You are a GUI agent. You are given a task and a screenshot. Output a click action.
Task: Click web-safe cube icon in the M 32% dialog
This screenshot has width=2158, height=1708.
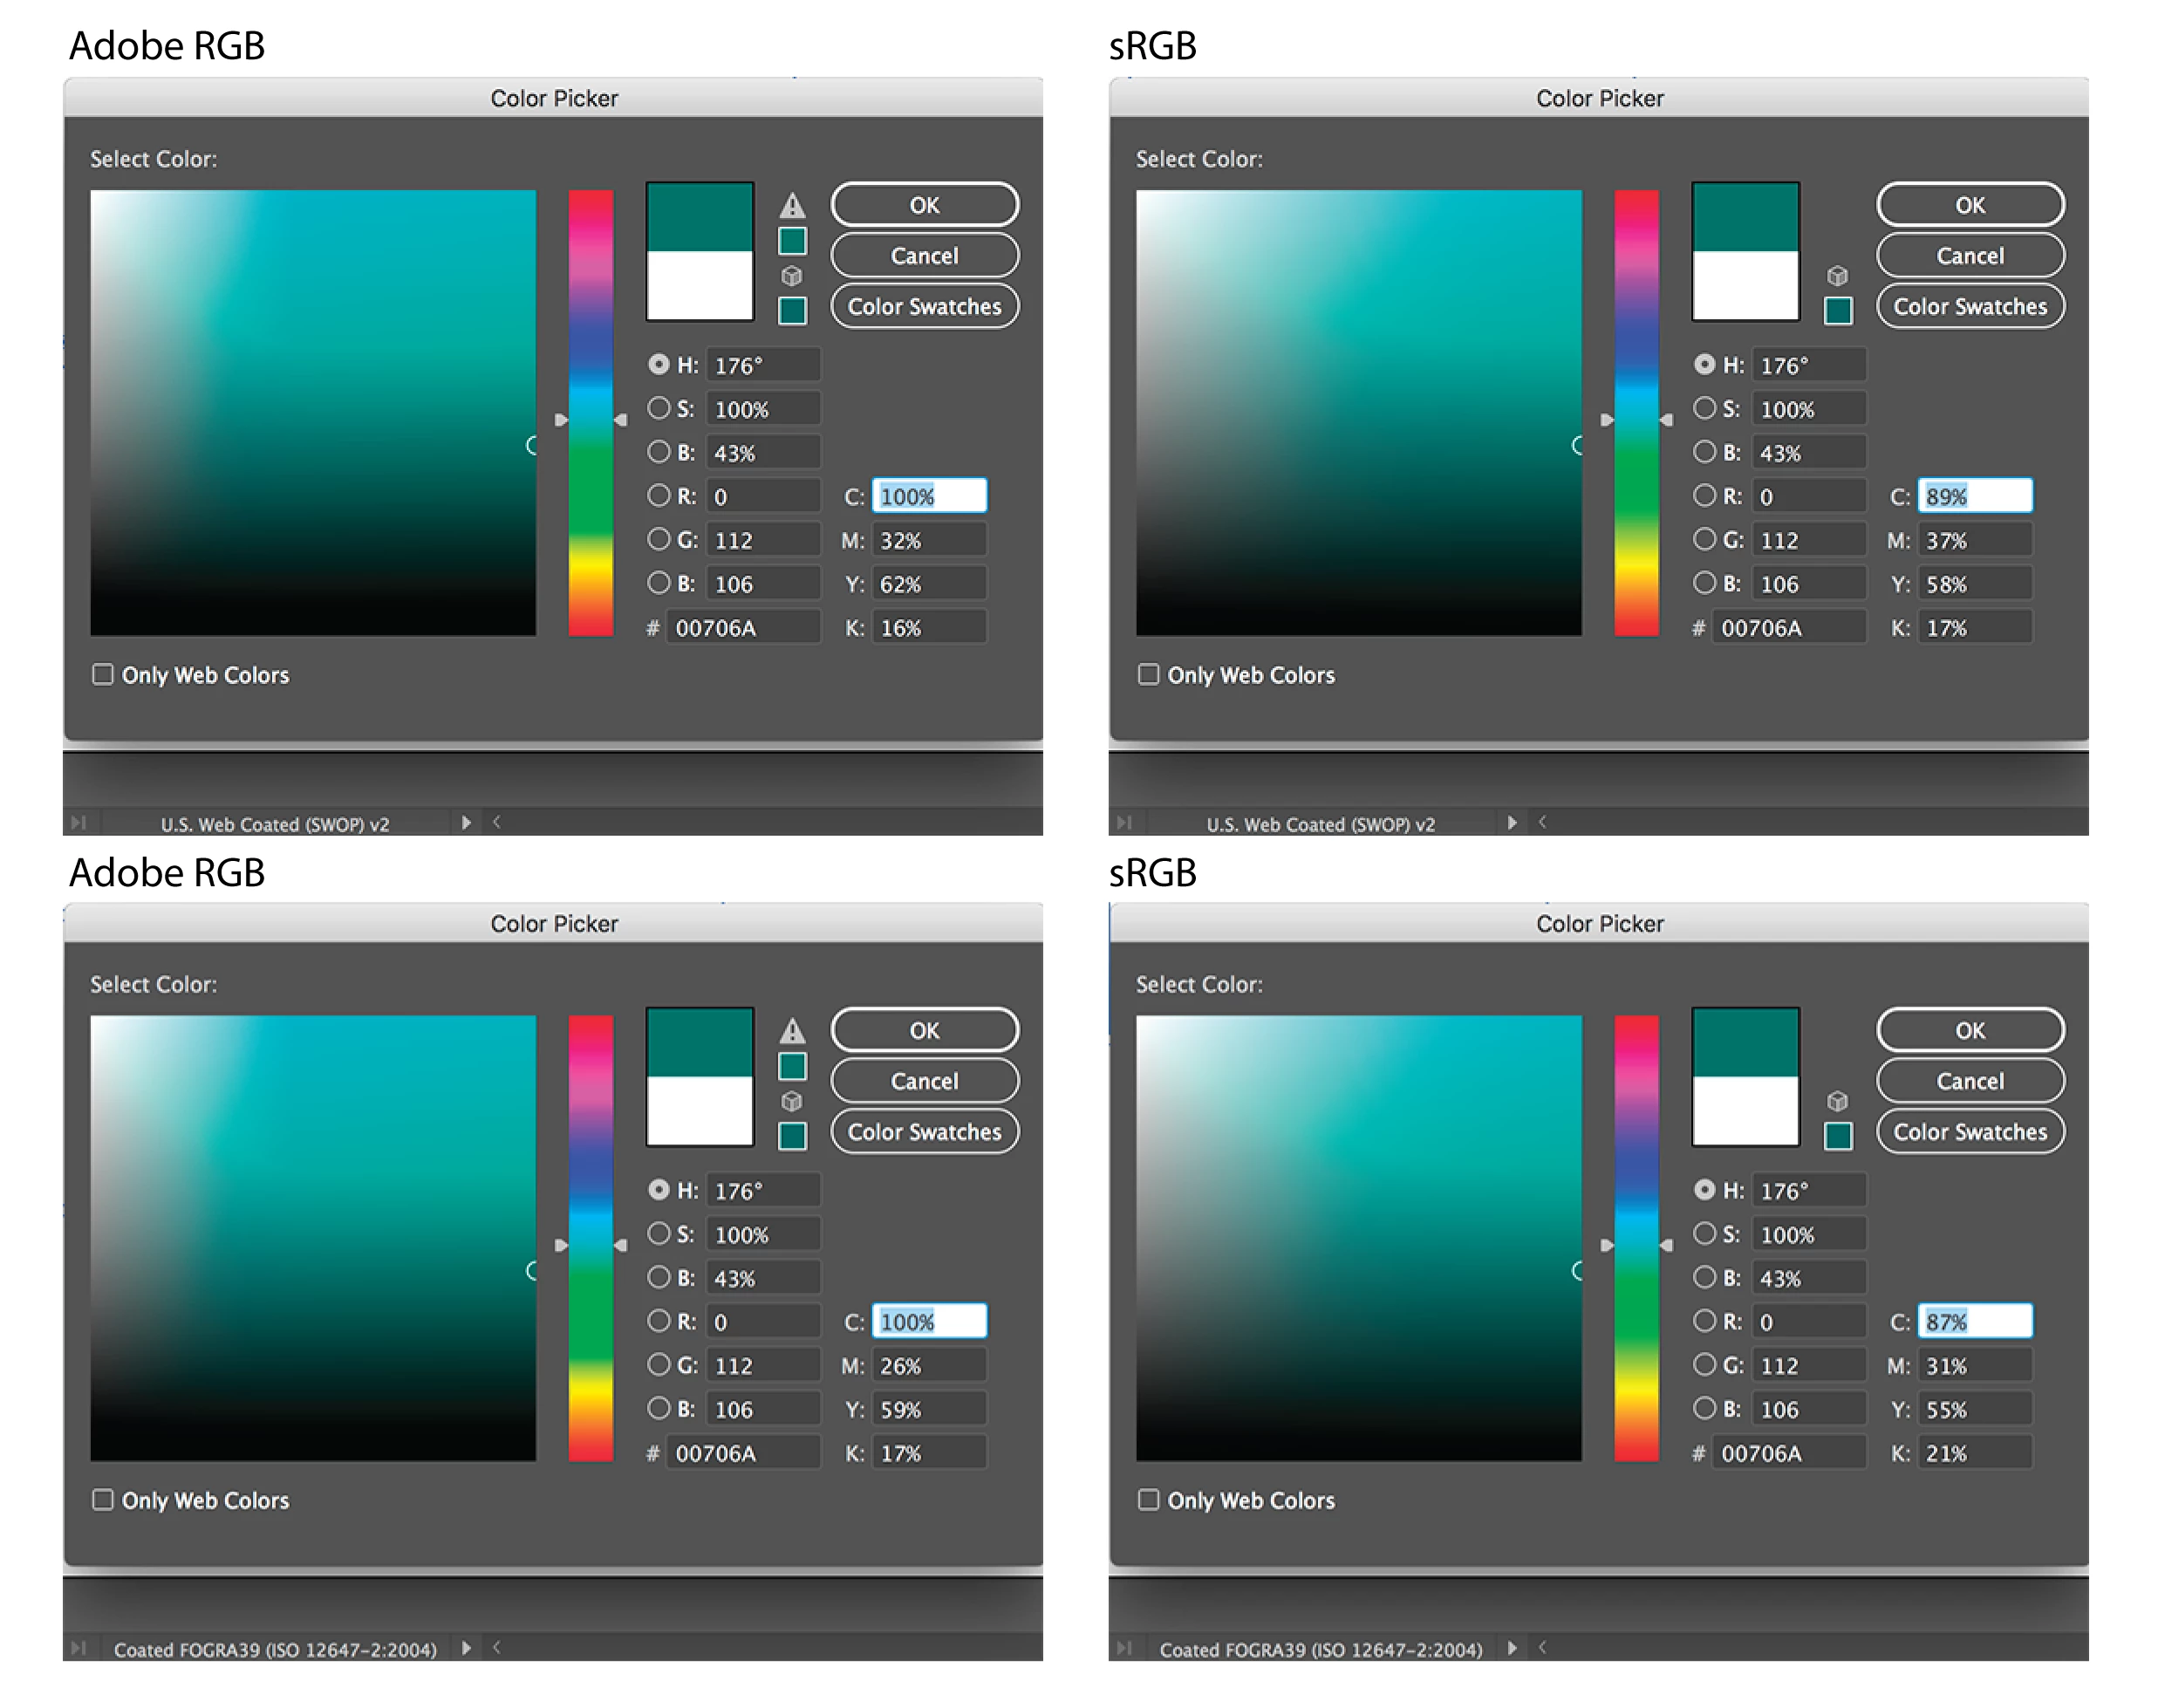(792, 275)
